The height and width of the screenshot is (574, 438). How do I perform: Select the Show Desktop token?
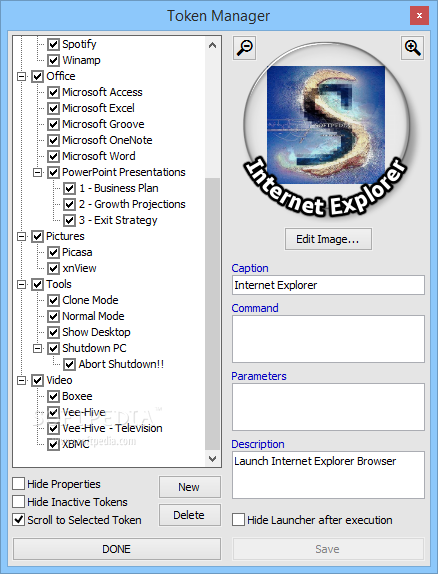pyautogui.click(x=96, y=332)
